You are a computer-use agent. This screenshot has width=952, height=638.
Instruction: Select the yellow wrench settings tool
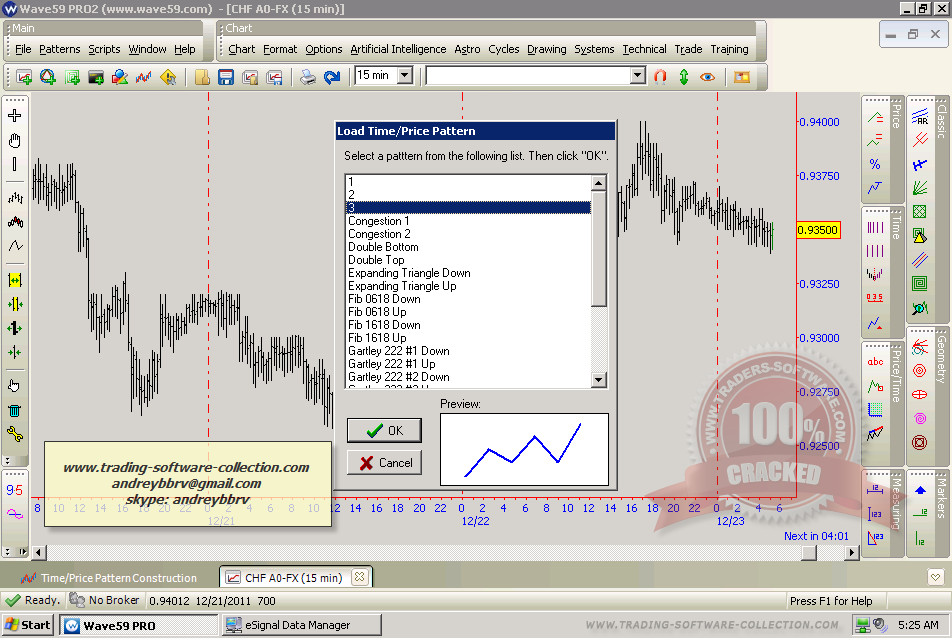[14, 434]
